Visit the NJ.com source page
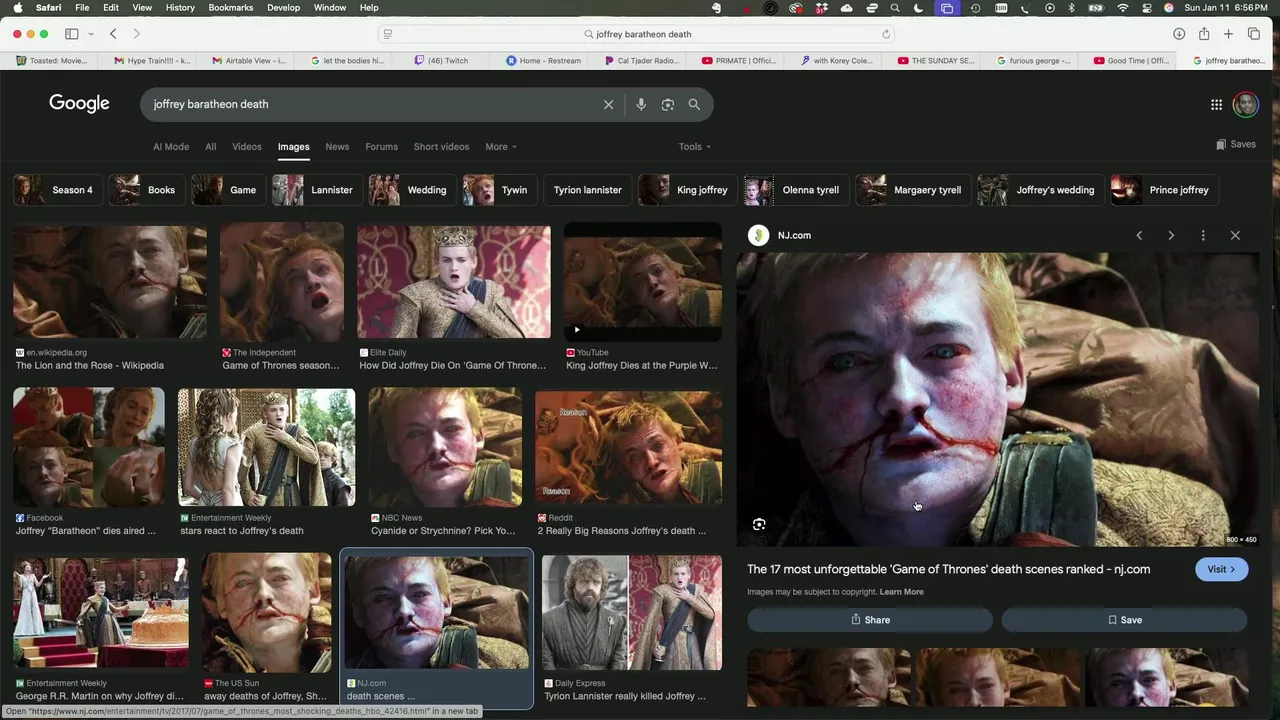Screen dimensions: 1280x720 click(1221, 569)
